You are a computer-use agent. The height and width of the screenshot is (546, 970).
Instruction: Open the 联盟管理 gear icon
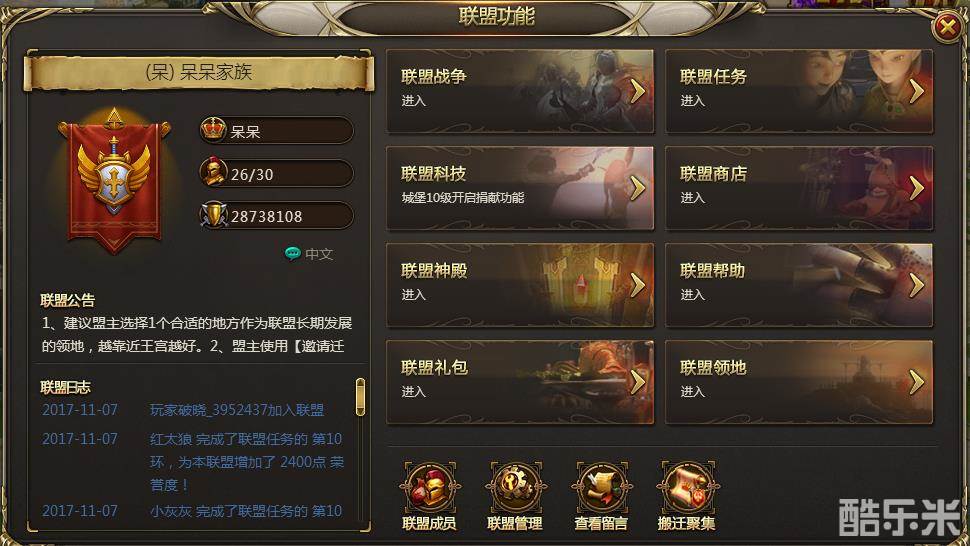point(515,488)
